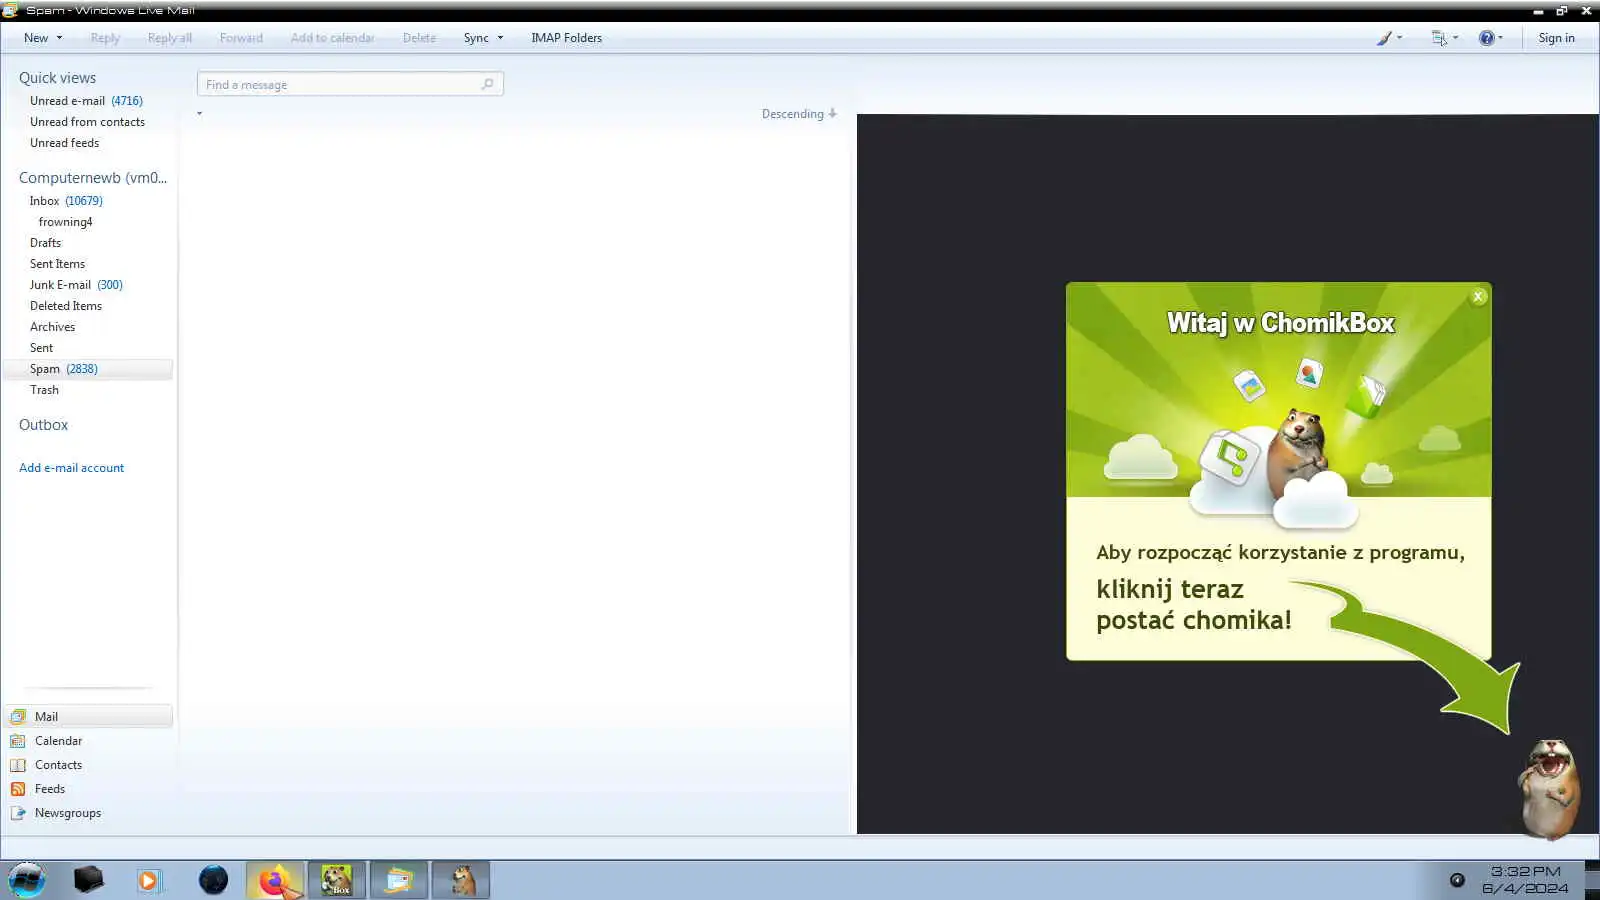1600x900 pixels.
Task: Switch to Mail view
Action: coord(88,717)
